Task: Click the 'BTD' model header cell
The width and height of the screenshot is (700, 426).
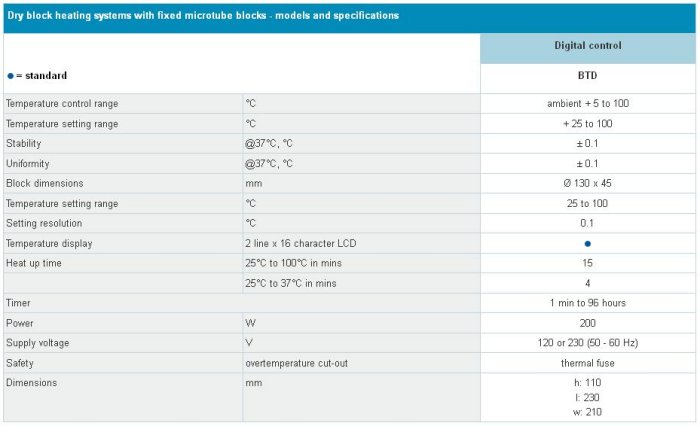Action: 588,75
